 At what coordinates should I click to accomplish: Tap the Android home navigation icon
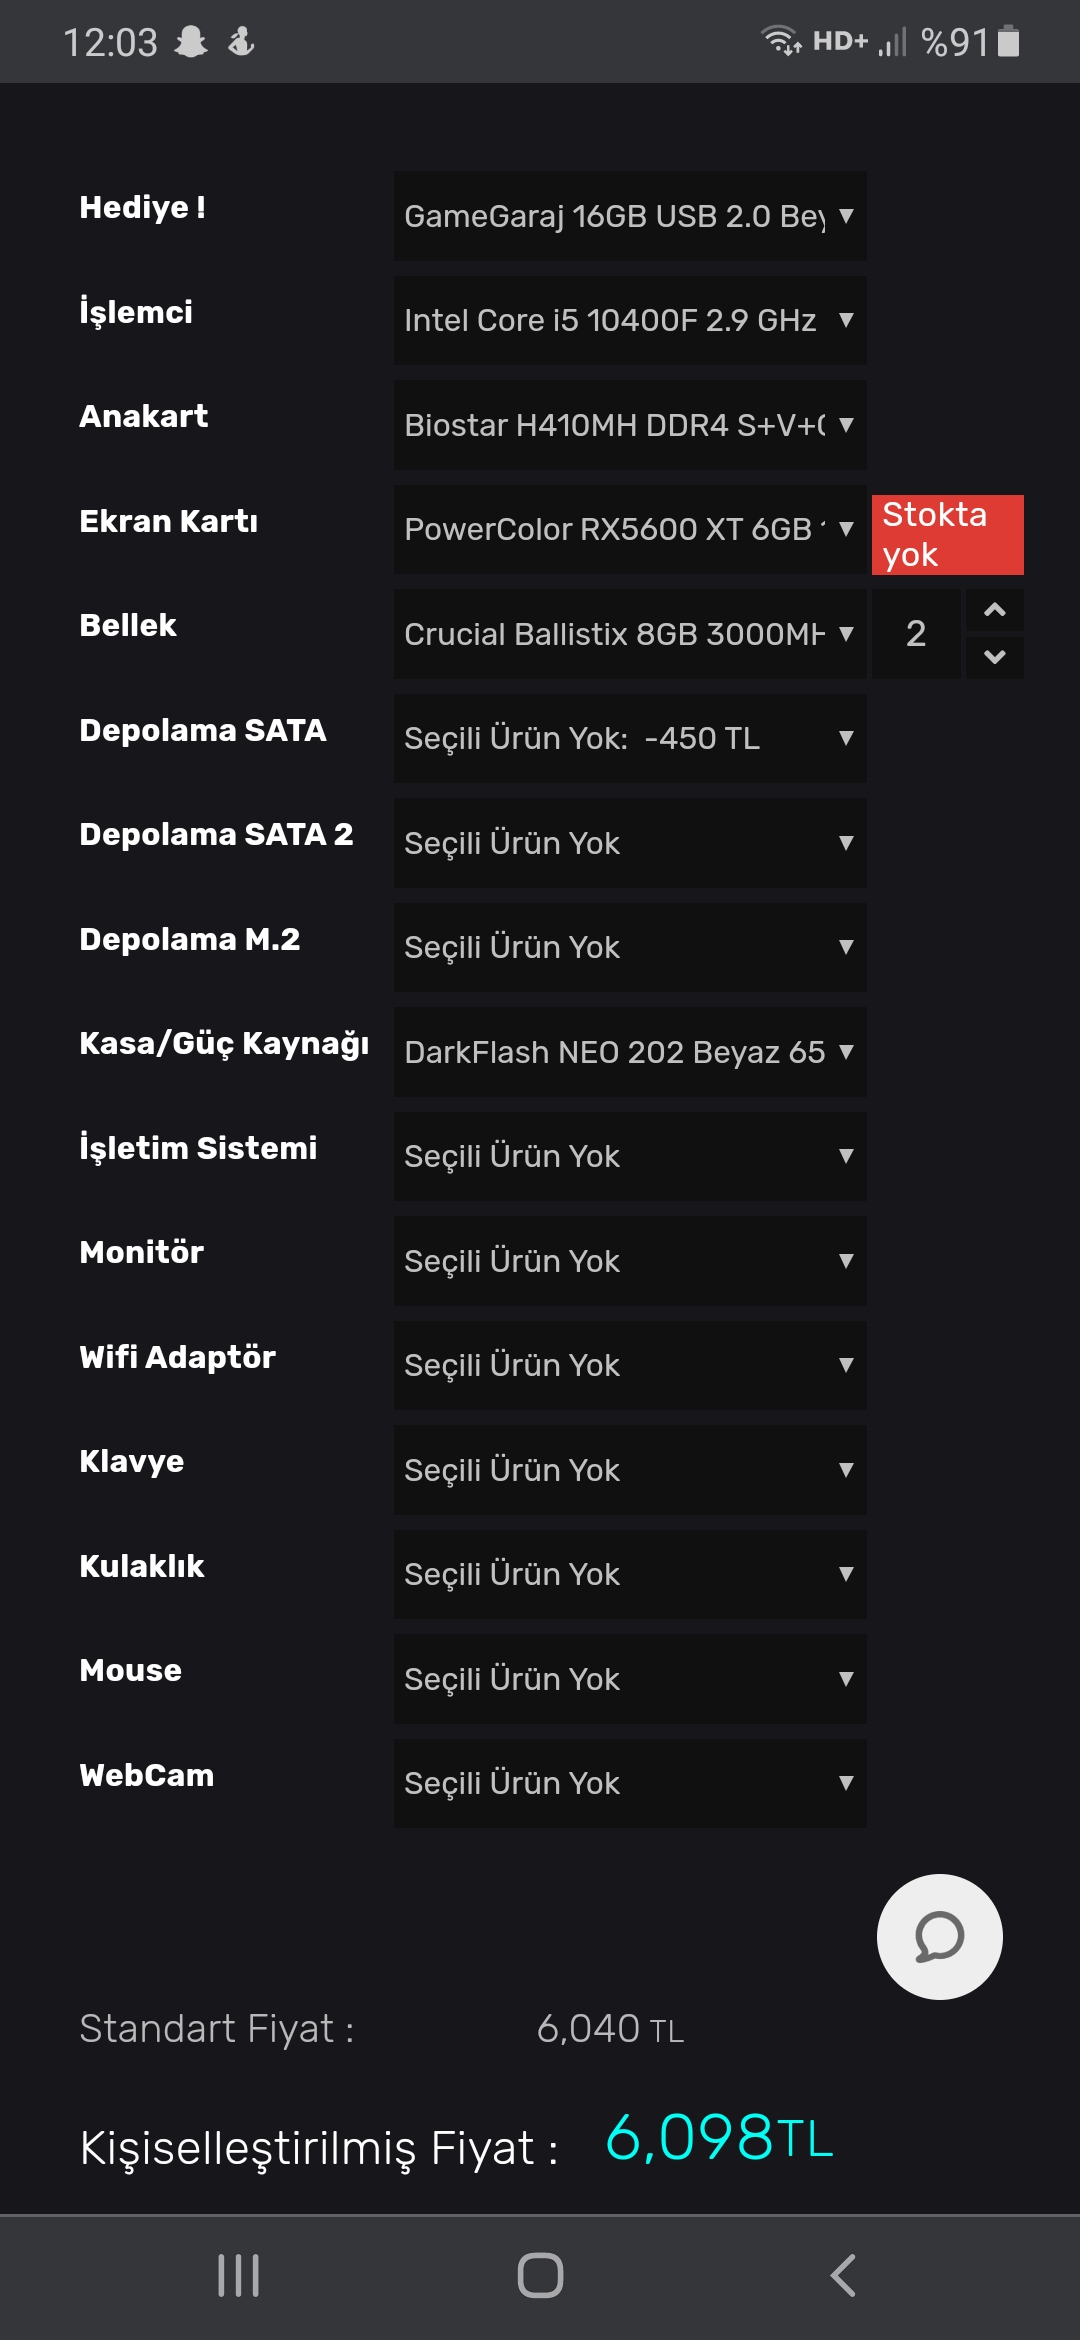[540, 2275]
